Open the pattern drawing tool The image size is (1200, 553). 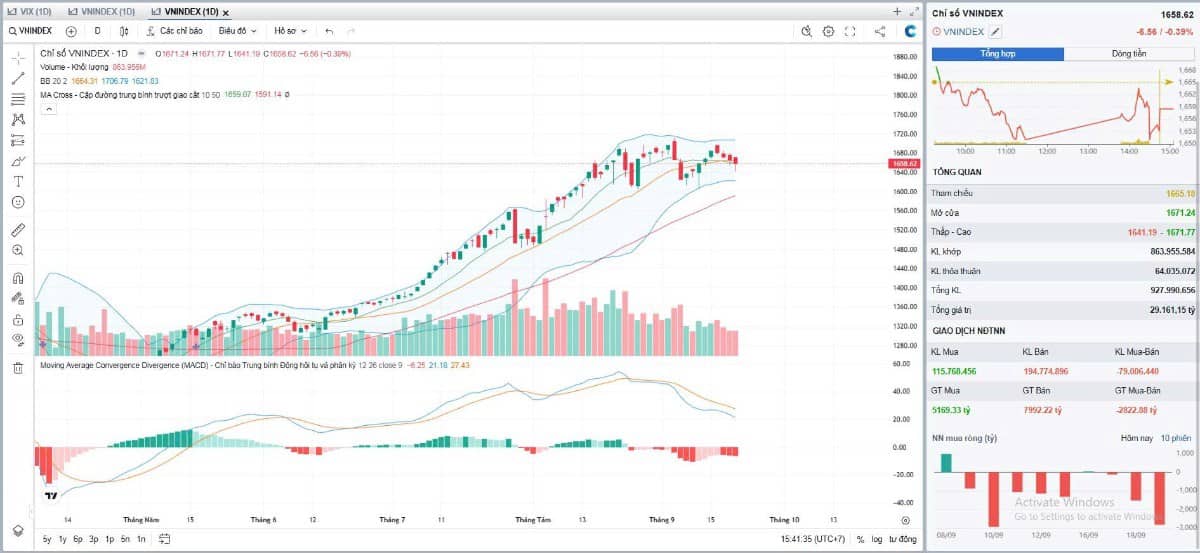(17, 119)
